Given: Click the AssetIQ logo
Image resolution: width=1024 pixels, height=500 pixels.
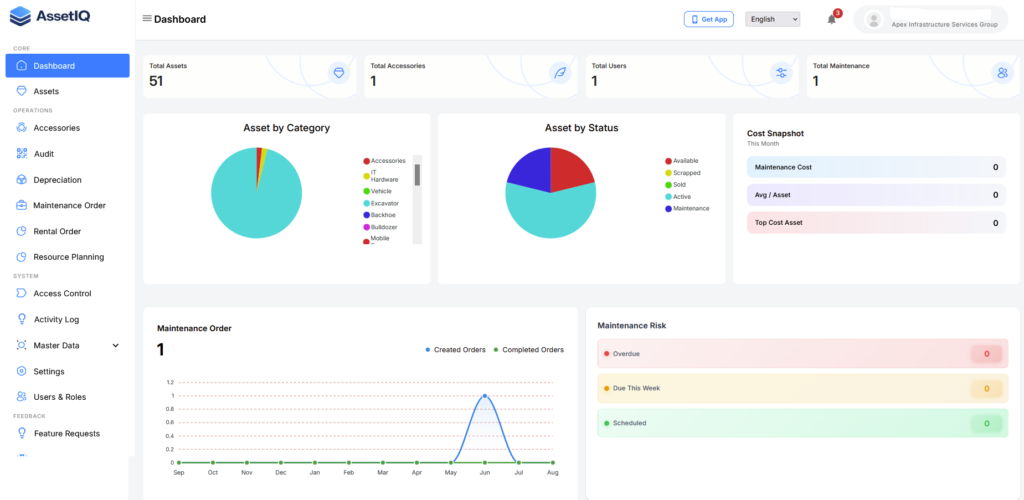Looking at the screenshot, I should pyautogui.click(x=50, y=15).
